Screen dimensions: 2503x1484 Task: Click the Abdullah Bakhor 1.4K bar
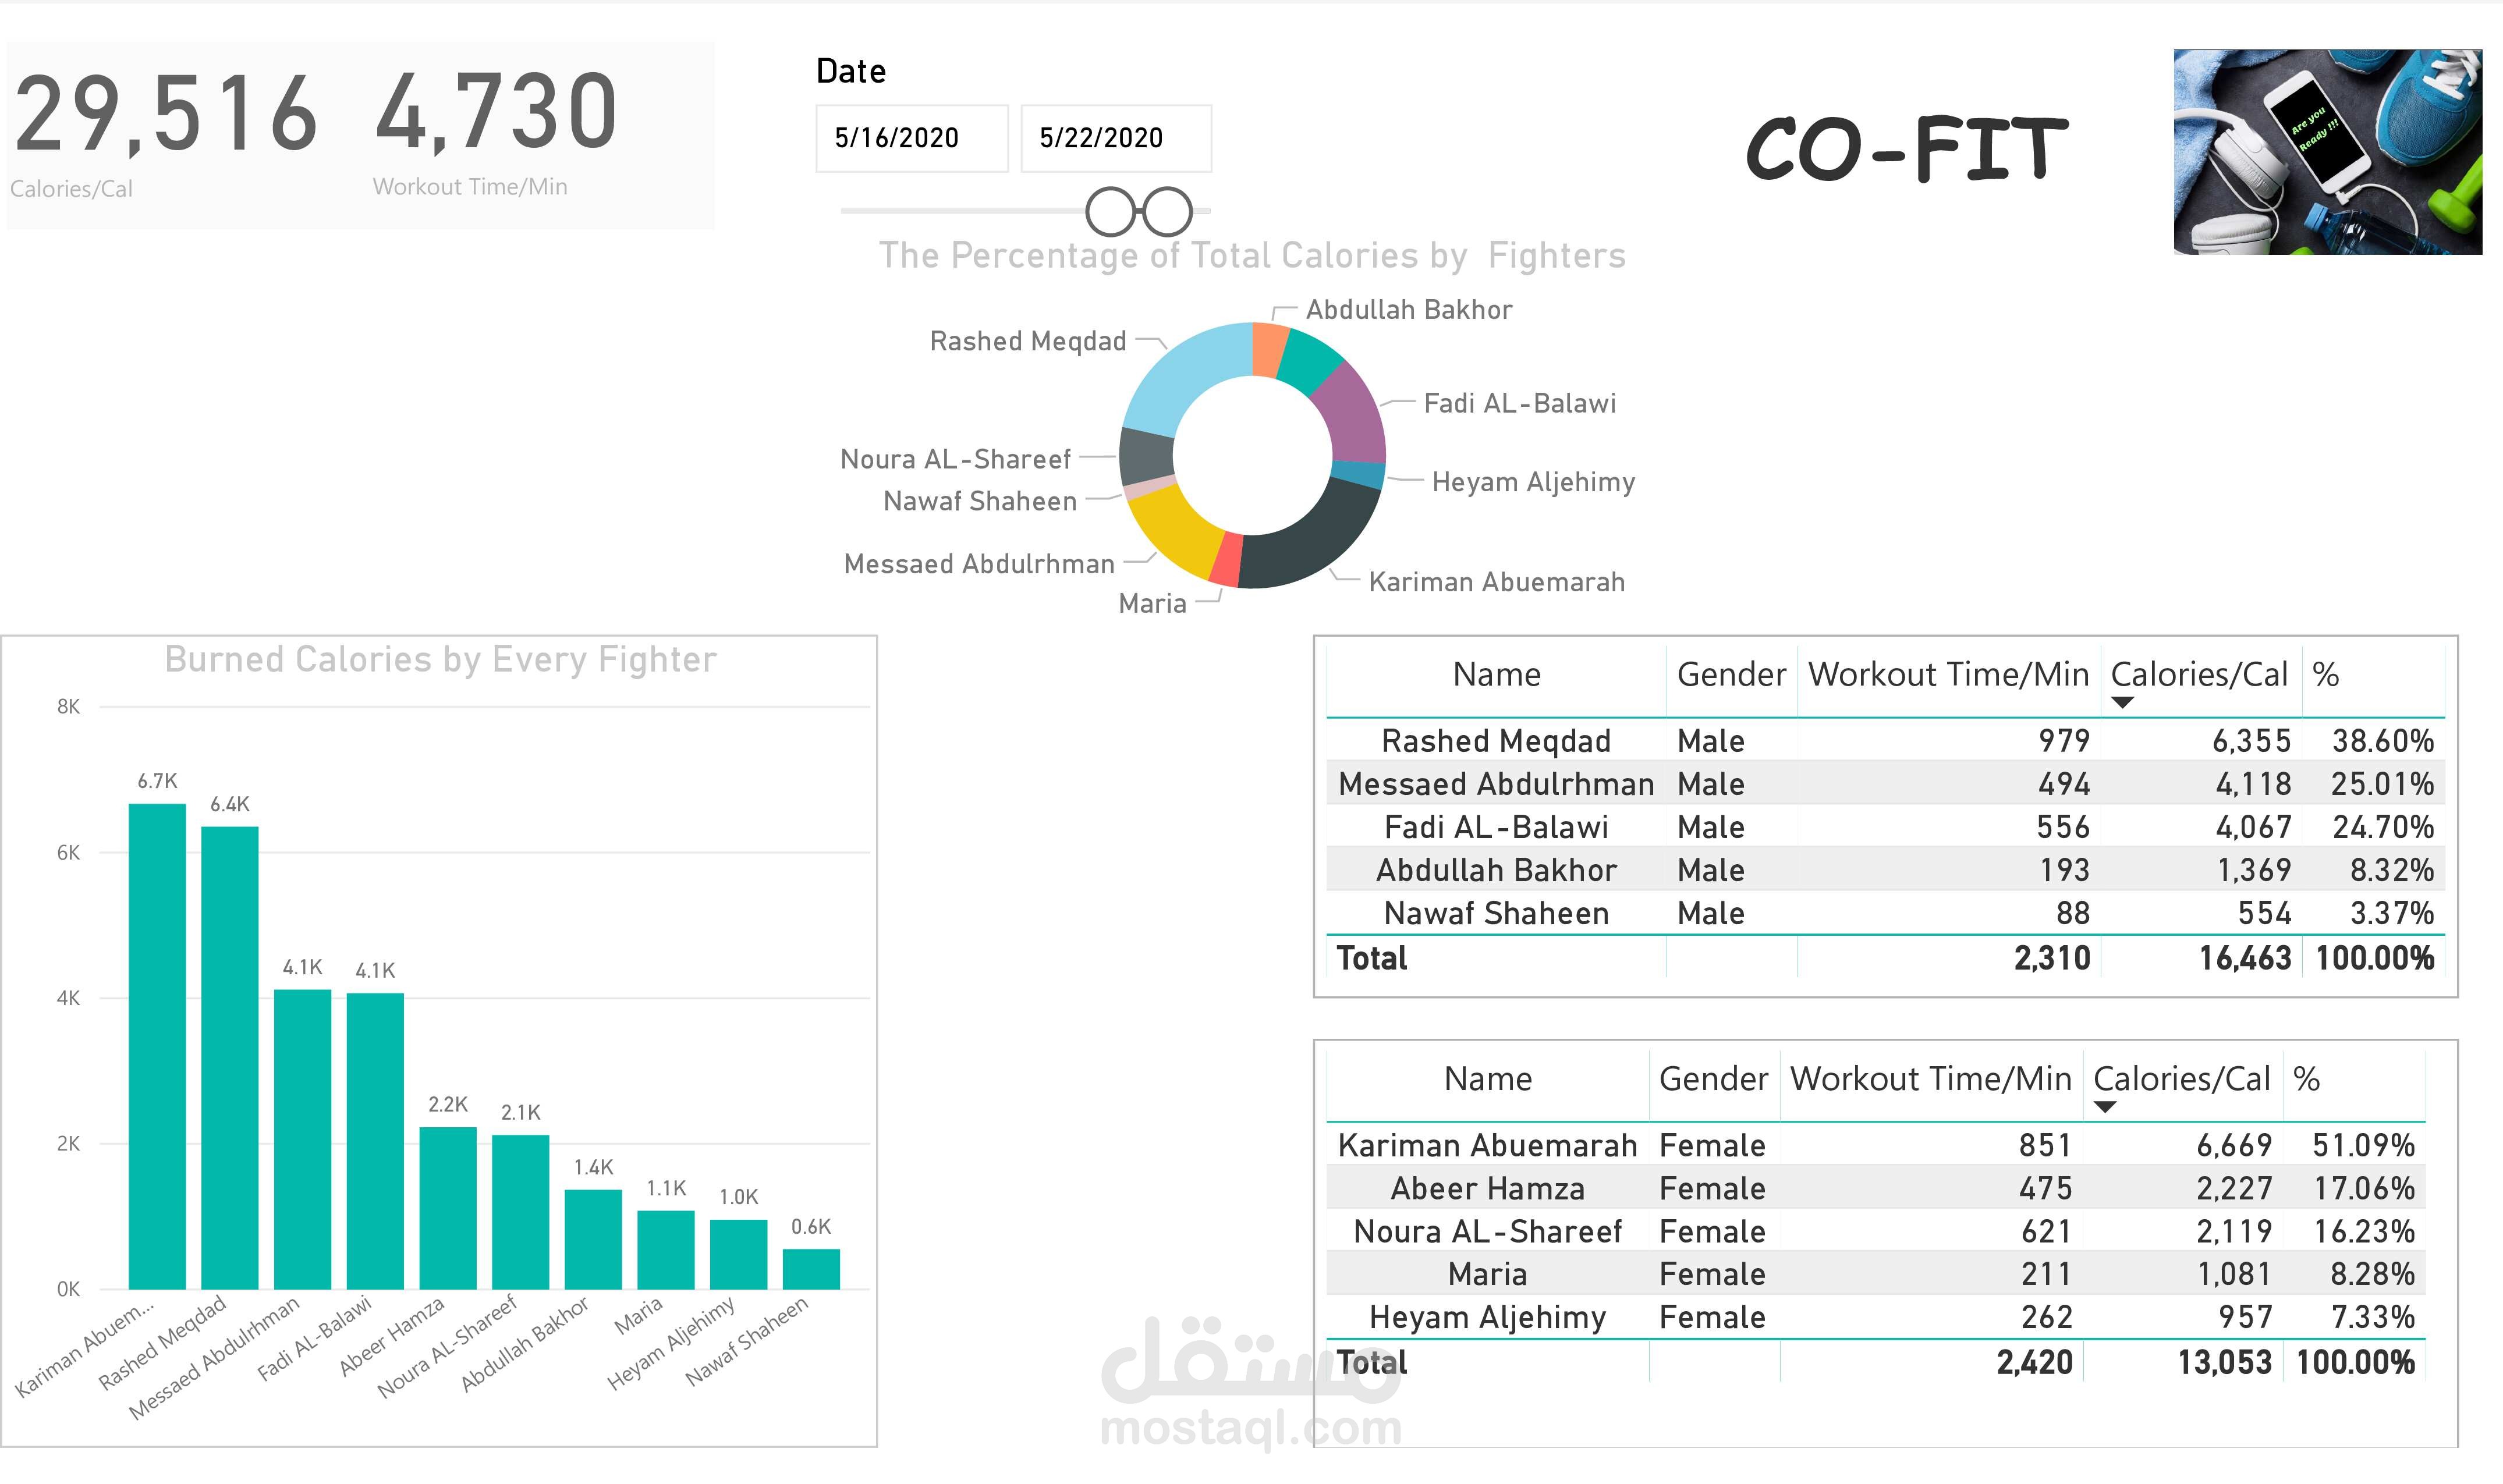[x=593, y=1239]
